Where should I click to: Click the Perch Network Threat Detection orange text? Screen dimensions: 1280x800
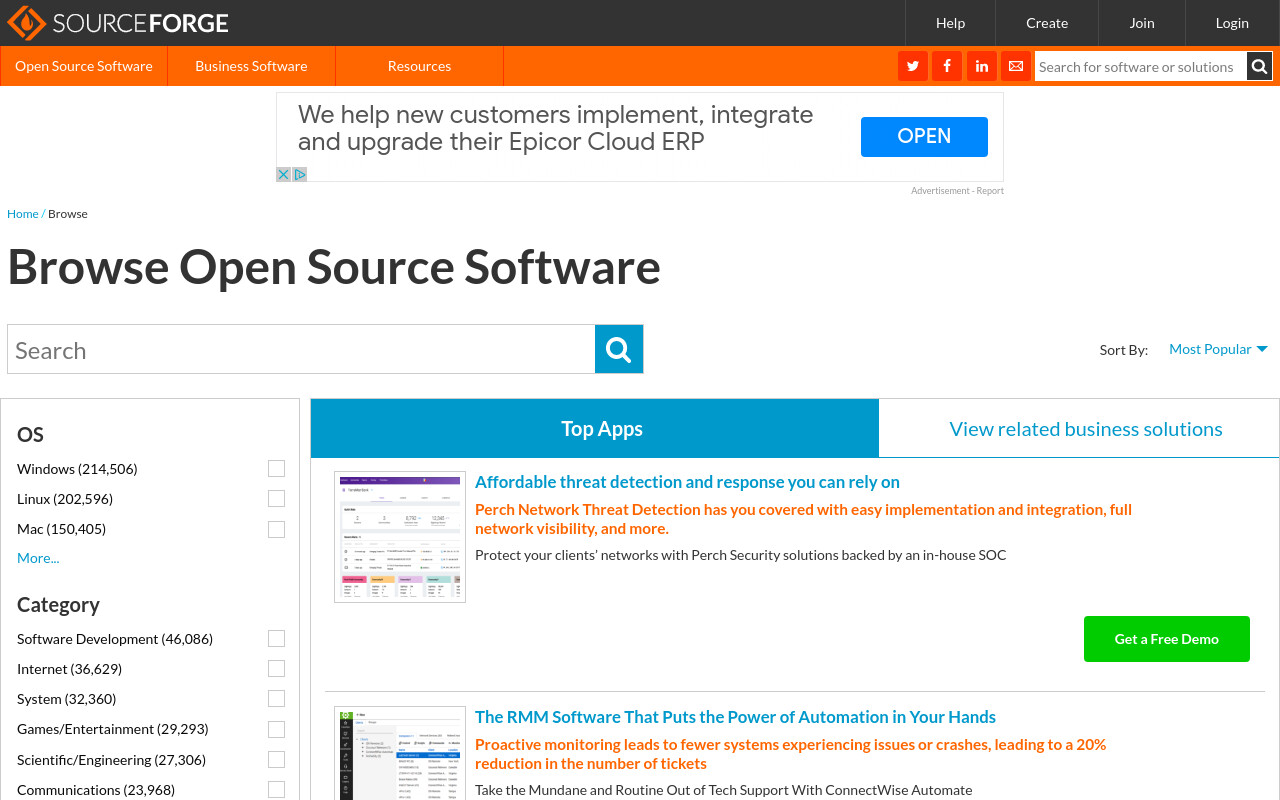click(x=803, y=519)
